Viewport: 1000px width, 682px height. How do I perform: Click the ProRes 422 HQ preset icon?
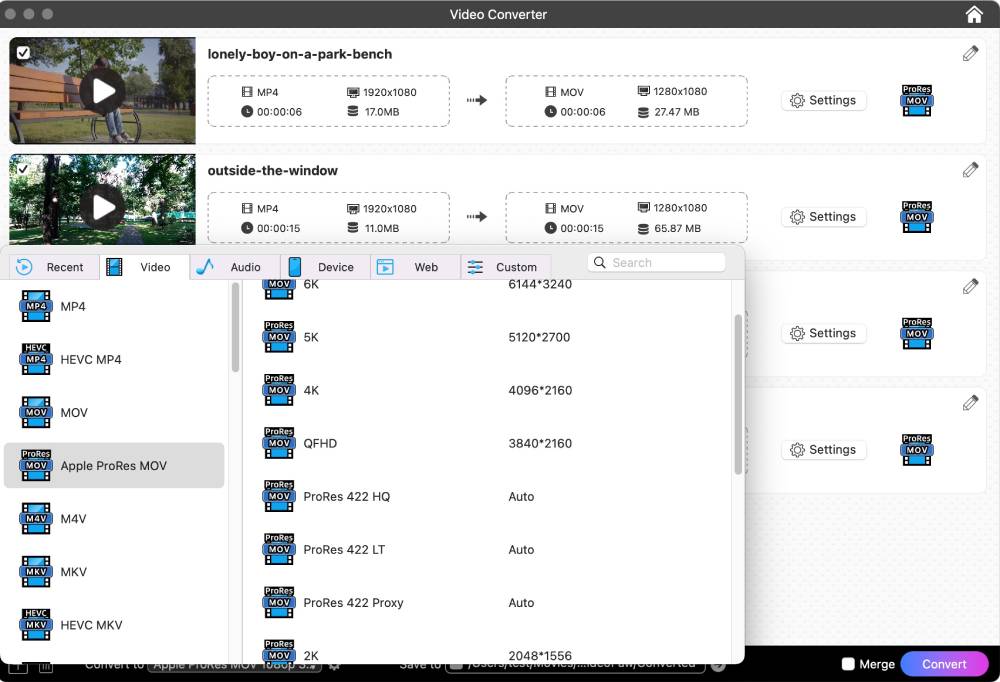coord(279,496)
